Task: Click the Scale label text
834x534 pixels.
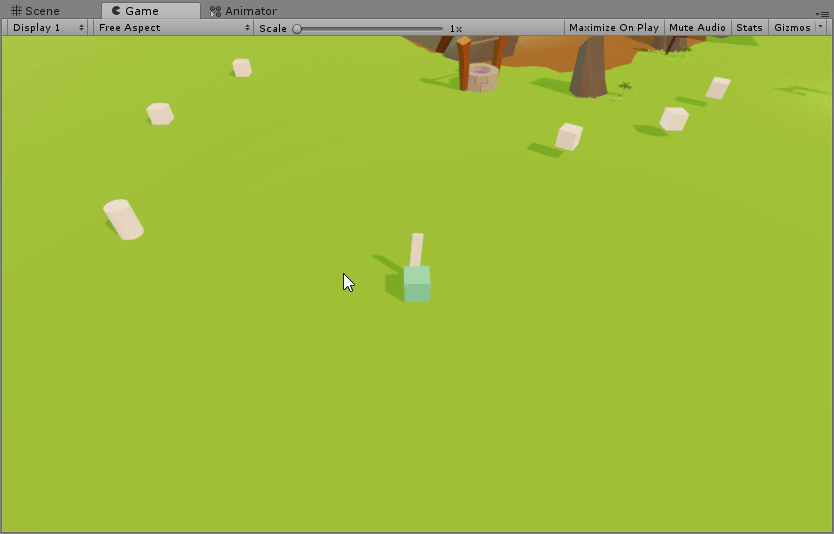Action: pos(273,29)
